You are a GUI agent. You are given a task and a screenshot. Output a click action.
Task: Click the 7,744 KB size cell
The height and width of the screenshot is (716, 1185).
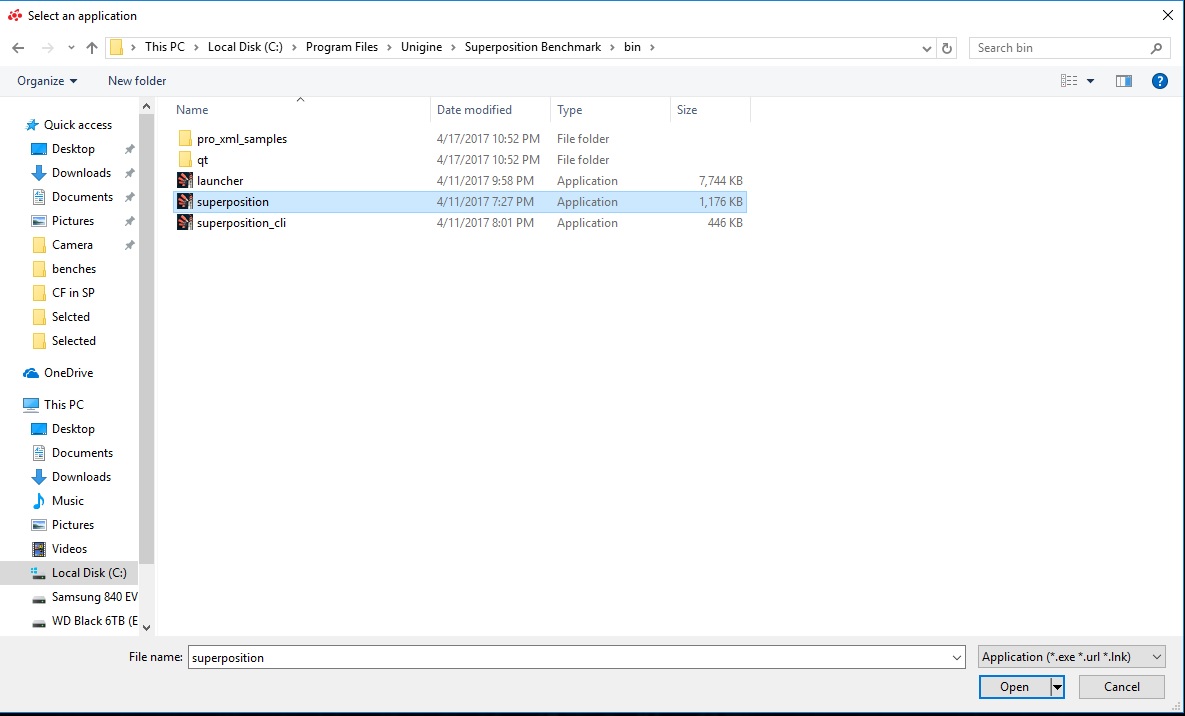point(721,181)
